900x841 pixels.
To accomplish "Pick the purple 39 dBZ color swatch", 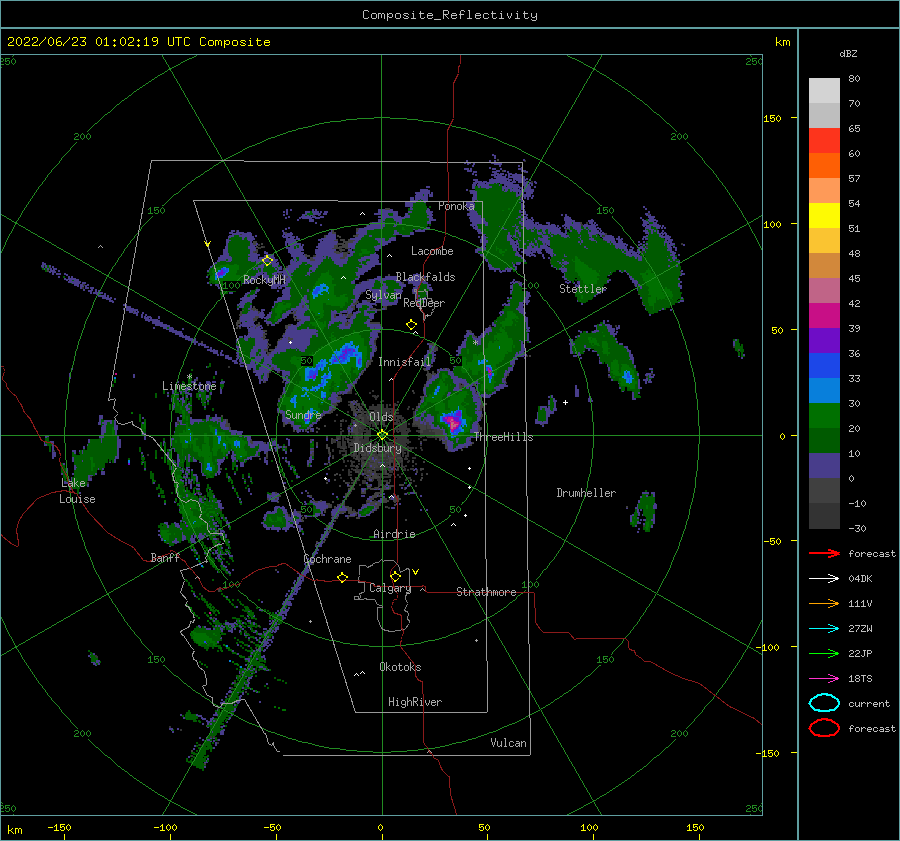I will 824,340.
